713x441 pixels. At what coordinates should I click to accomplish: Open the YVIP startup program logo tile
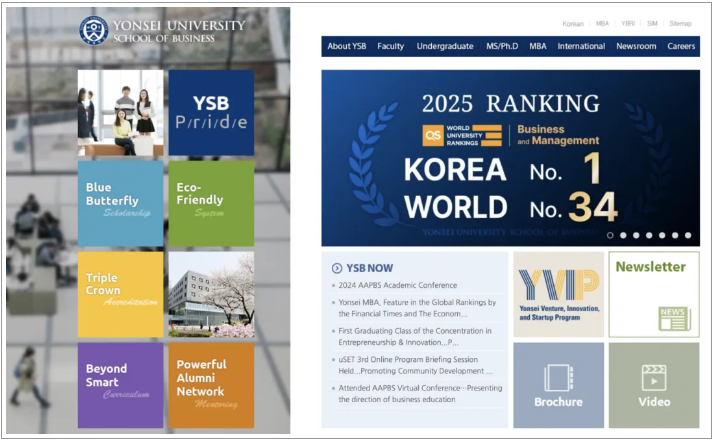click(x=558, y=294)
